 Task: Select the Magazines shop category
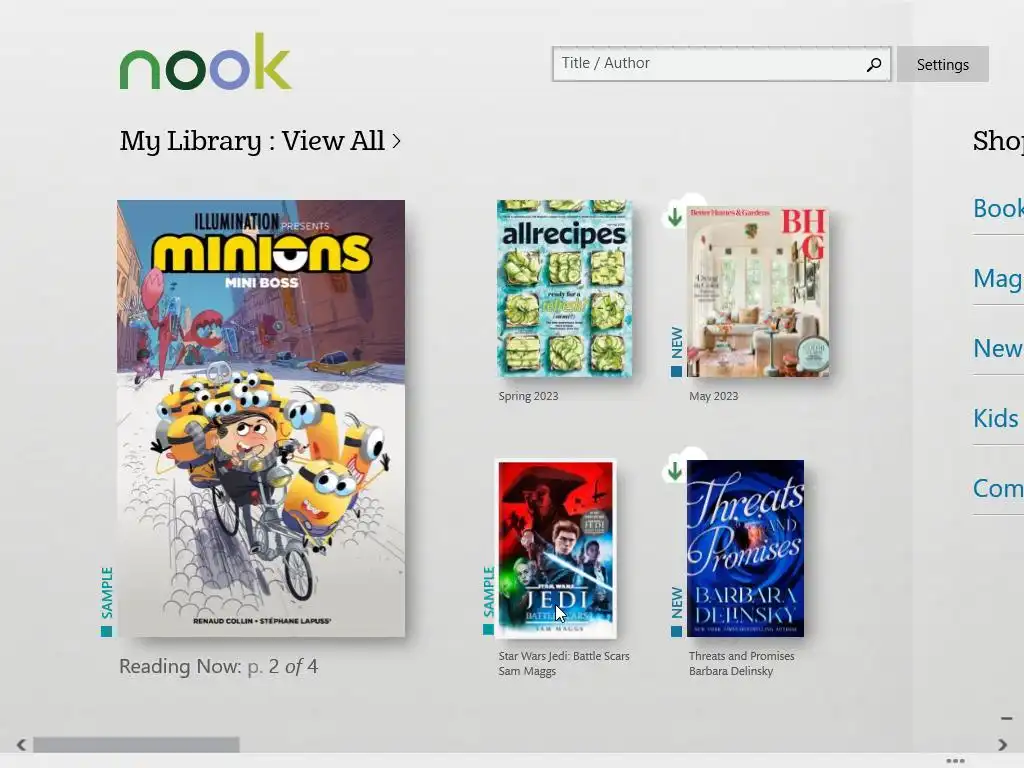coord(998,278)
